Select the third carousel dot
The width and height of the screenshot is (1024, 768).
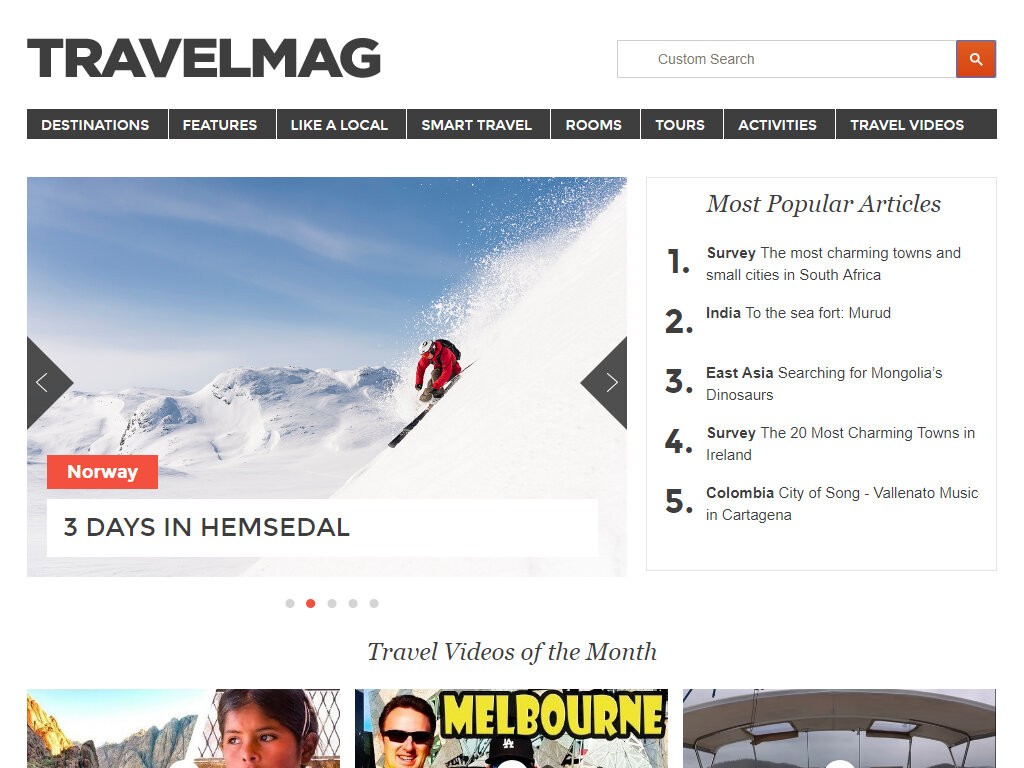(332, 603)
